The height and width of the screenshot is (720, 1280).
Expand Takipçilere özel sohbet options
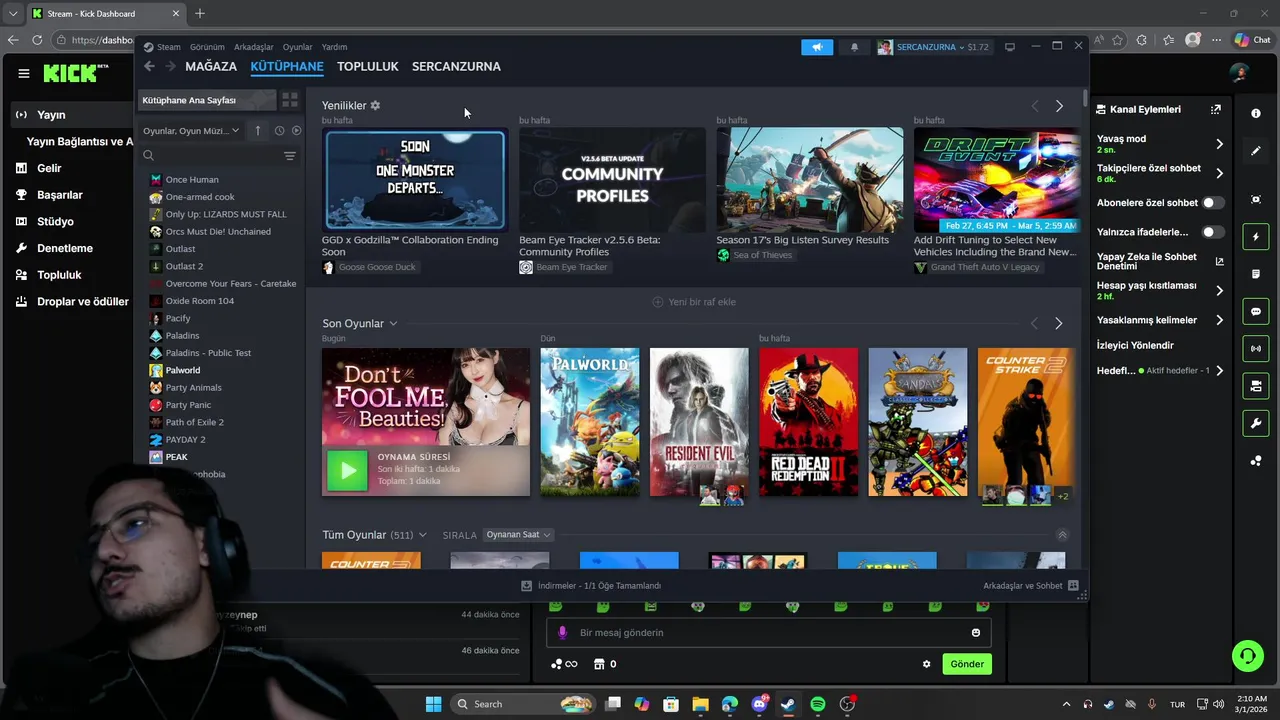click(1219, 173)
